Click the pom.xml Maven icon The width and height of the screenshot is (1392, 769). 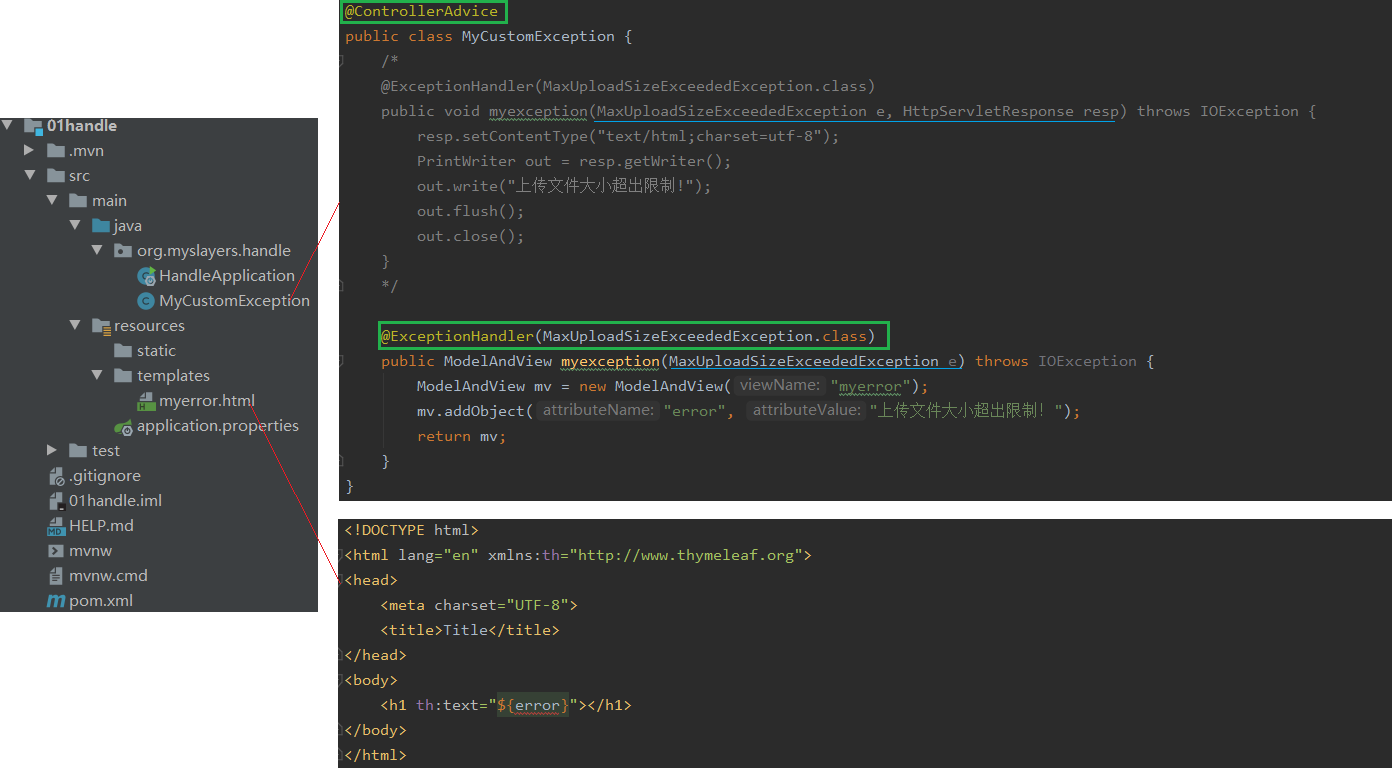tap(56, 601)
